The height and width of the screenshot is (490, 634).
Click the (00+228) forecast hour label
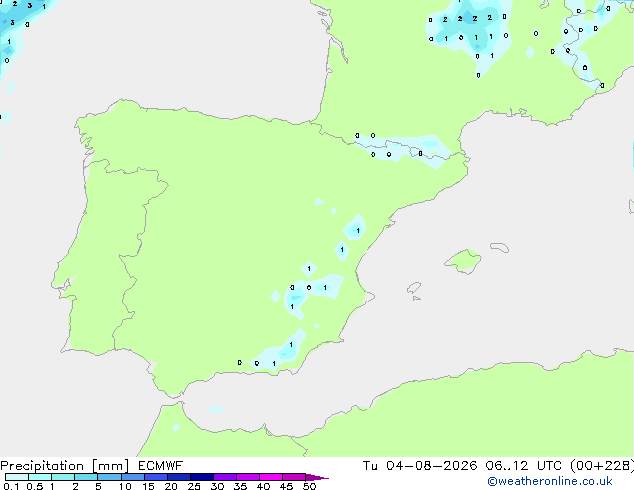[x=602, y=466]
